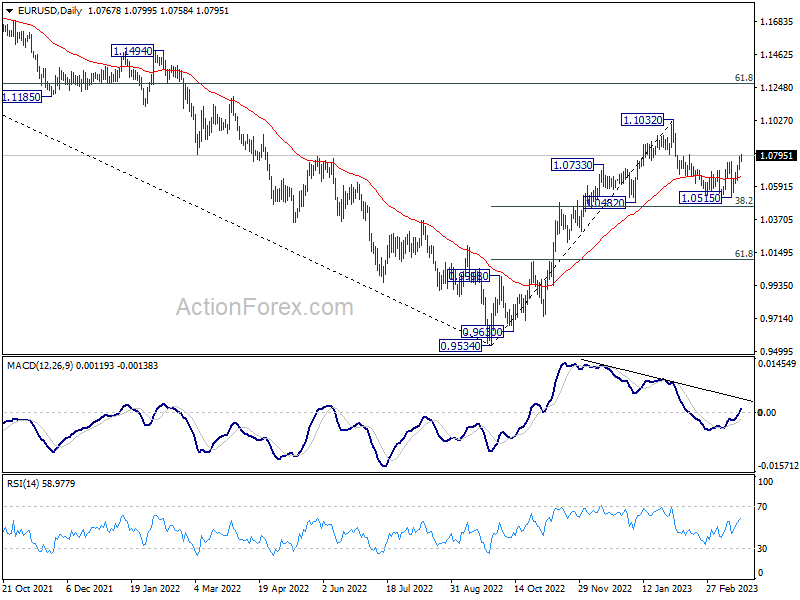Click the 31 Aug 2022 date label
This screenshot has width=800, height=600.
[x=477, y=589]
